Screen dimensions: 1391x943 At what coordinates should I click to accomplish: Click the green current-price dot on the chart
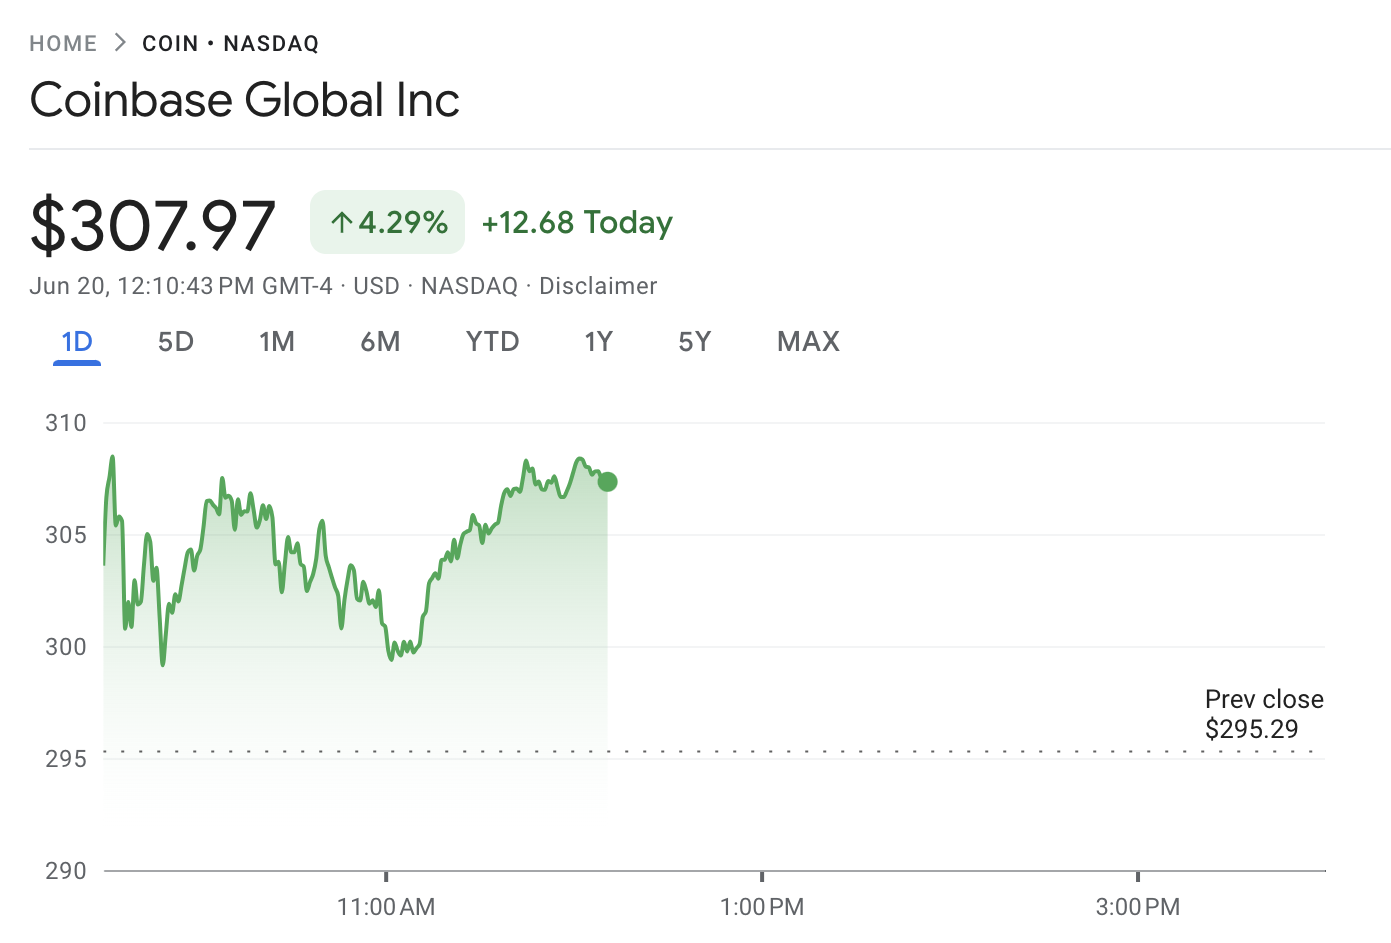click(x=607, y=482)
